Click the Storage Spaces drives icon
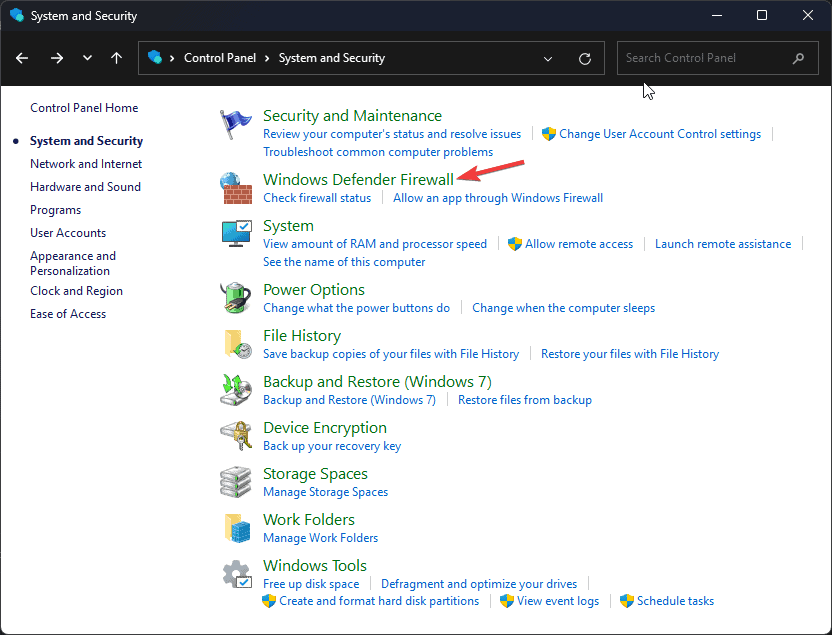The image size is (832, 635). coord(236,482)
